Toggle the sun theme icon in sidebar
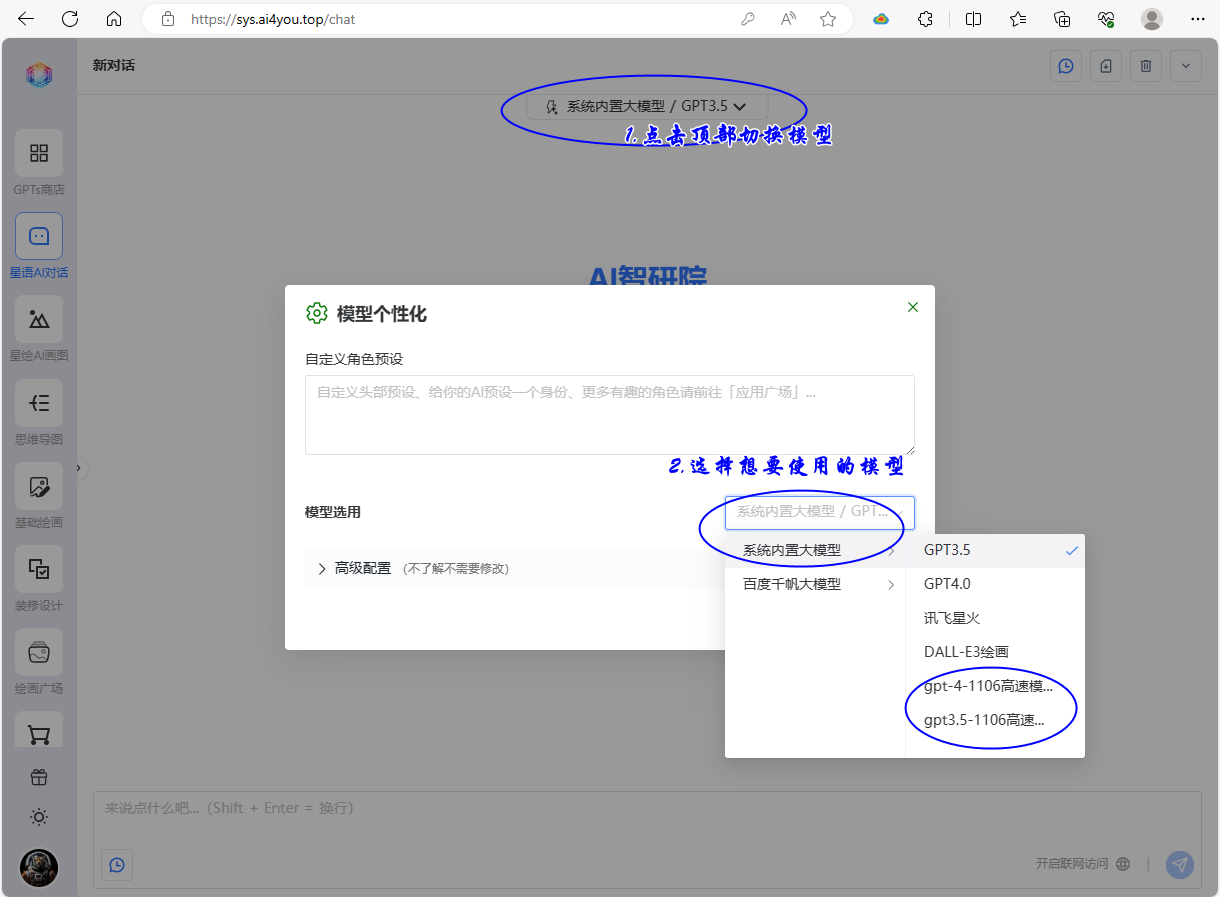1220x897 pixels. point(39,817)
